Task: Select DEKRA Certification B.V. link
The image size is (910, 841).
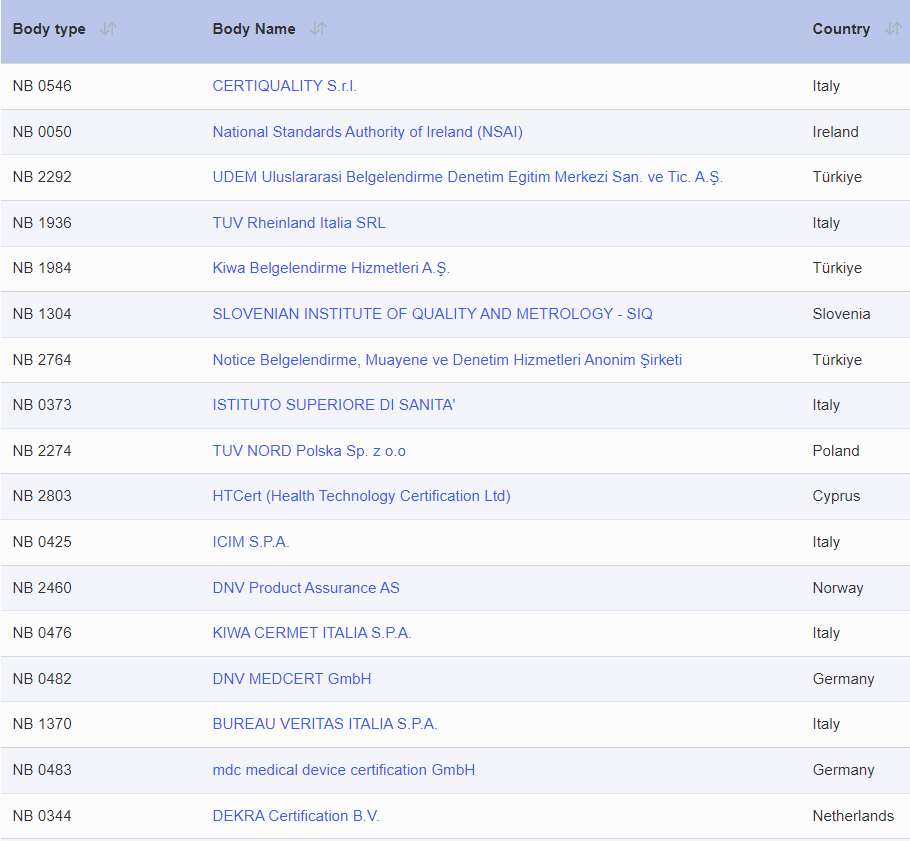Action: [x=296, y=816]
